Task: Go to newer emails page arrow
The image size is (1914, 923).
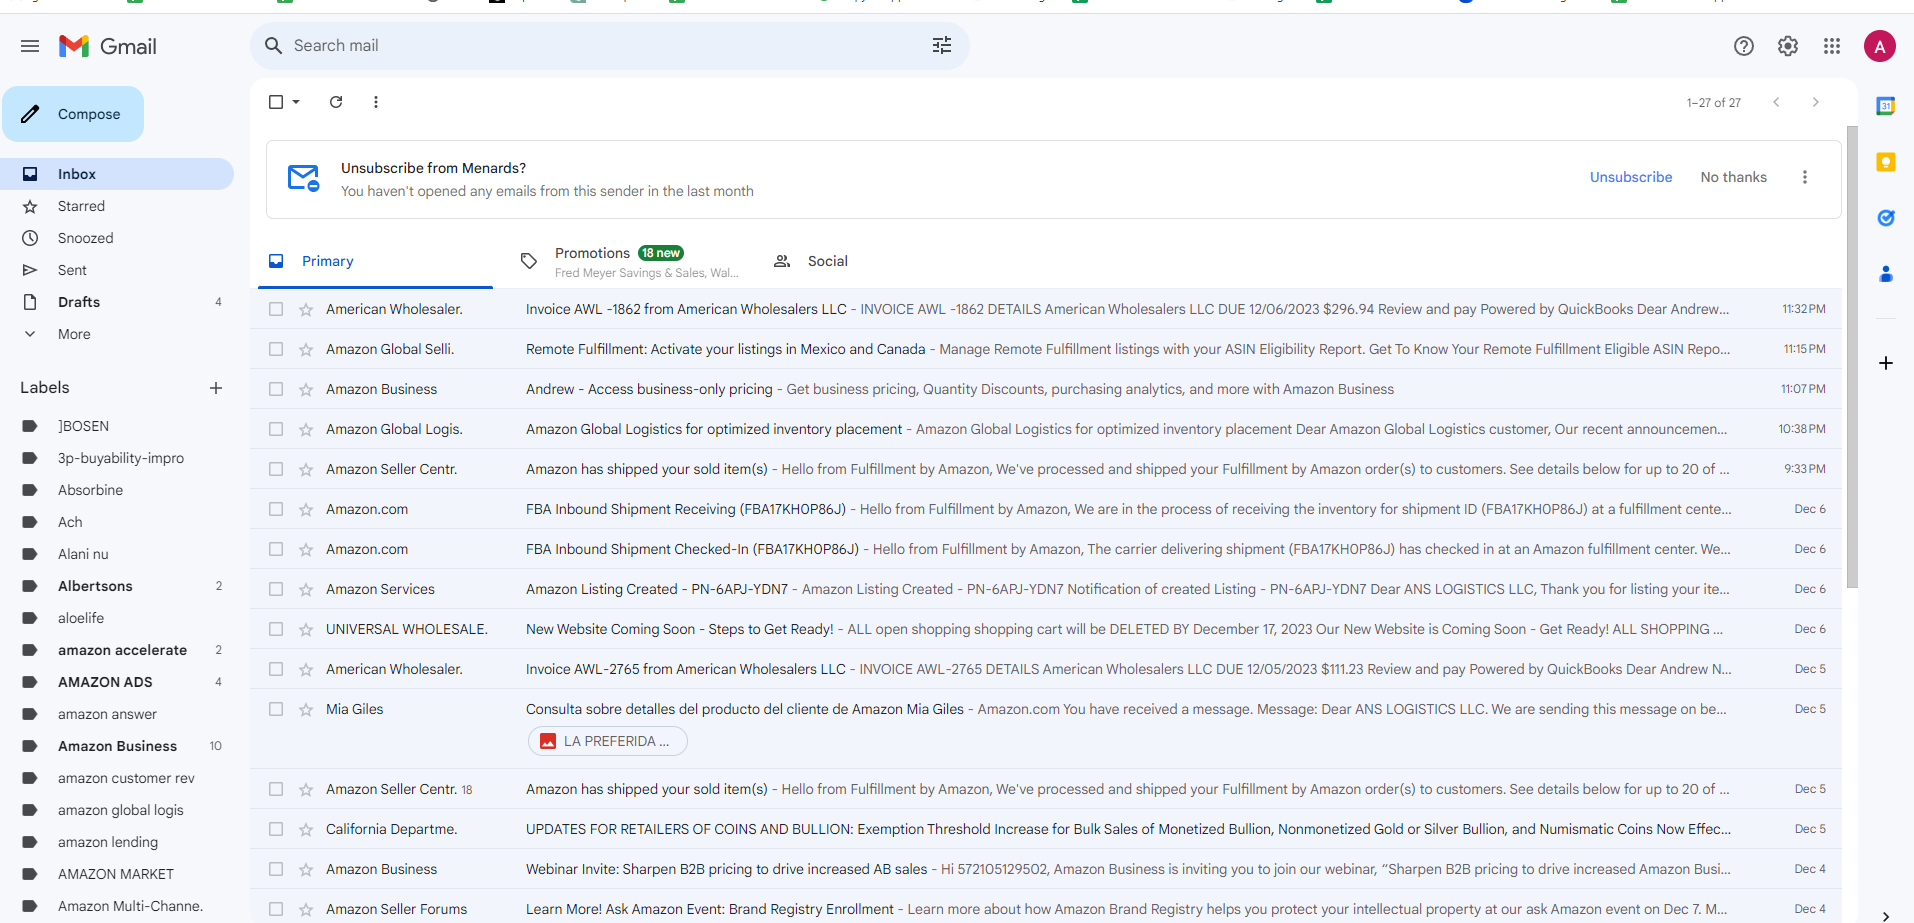Action: (x=1776, y=102)
